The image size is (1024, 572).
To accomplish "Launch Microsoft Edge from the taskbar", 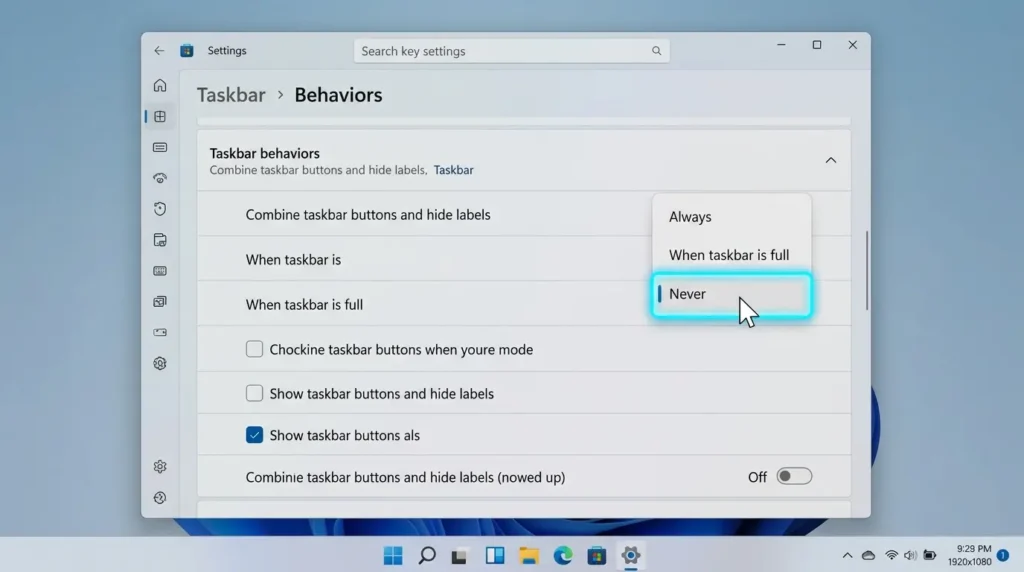I will [x=563, y=556].
